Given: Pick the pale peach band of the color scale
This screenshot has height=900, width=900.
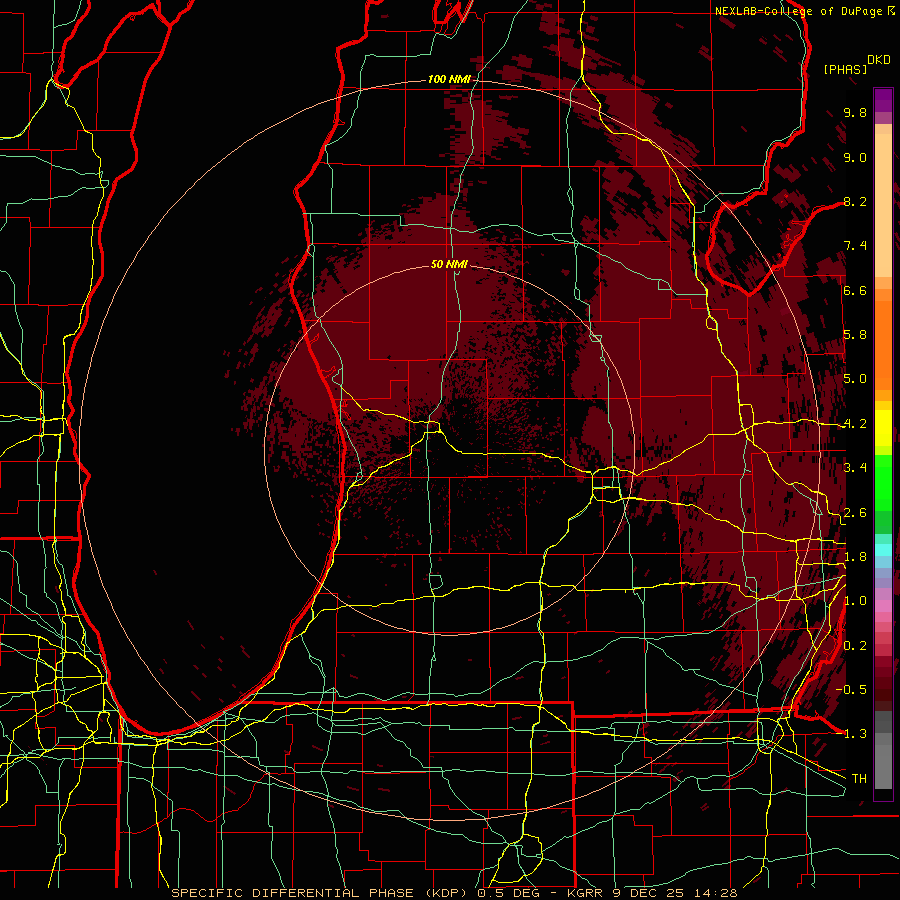Looking at the screenshot, I should (x=883, y=205).
